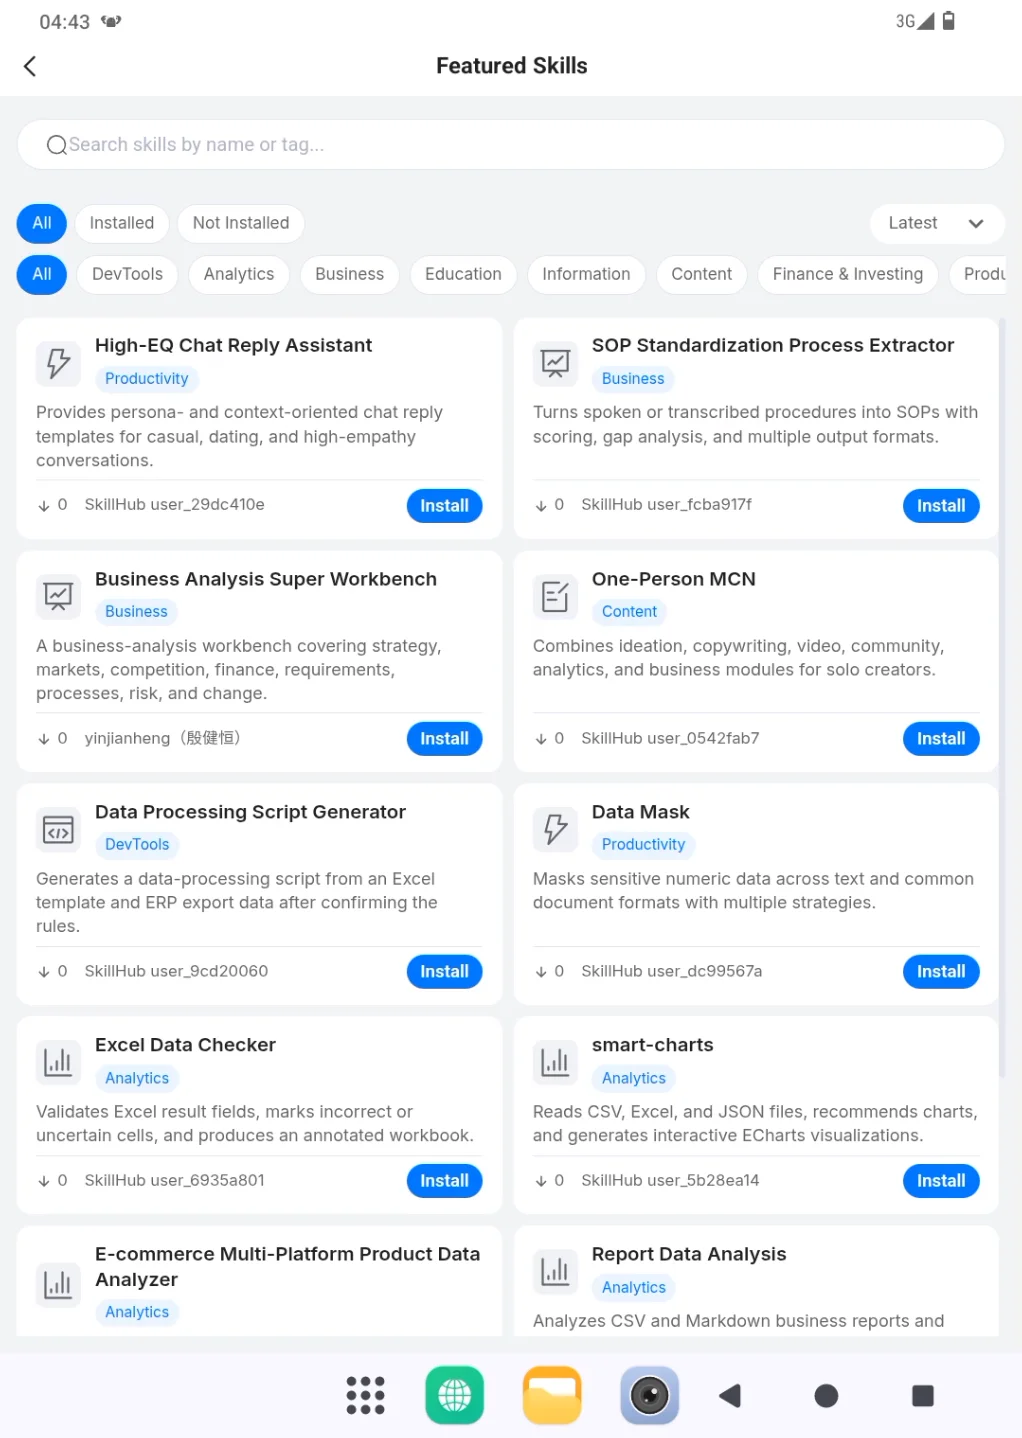The image size is (1022, 1438).
Task: Open the Latest sort dropdown
Action: [936, 223]
